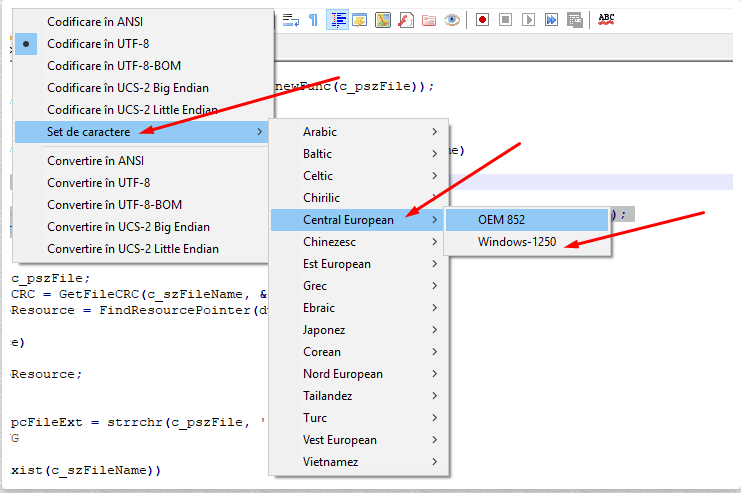Click the user defined language lightning icon
The image size is (741, 493).
(360, 20)
